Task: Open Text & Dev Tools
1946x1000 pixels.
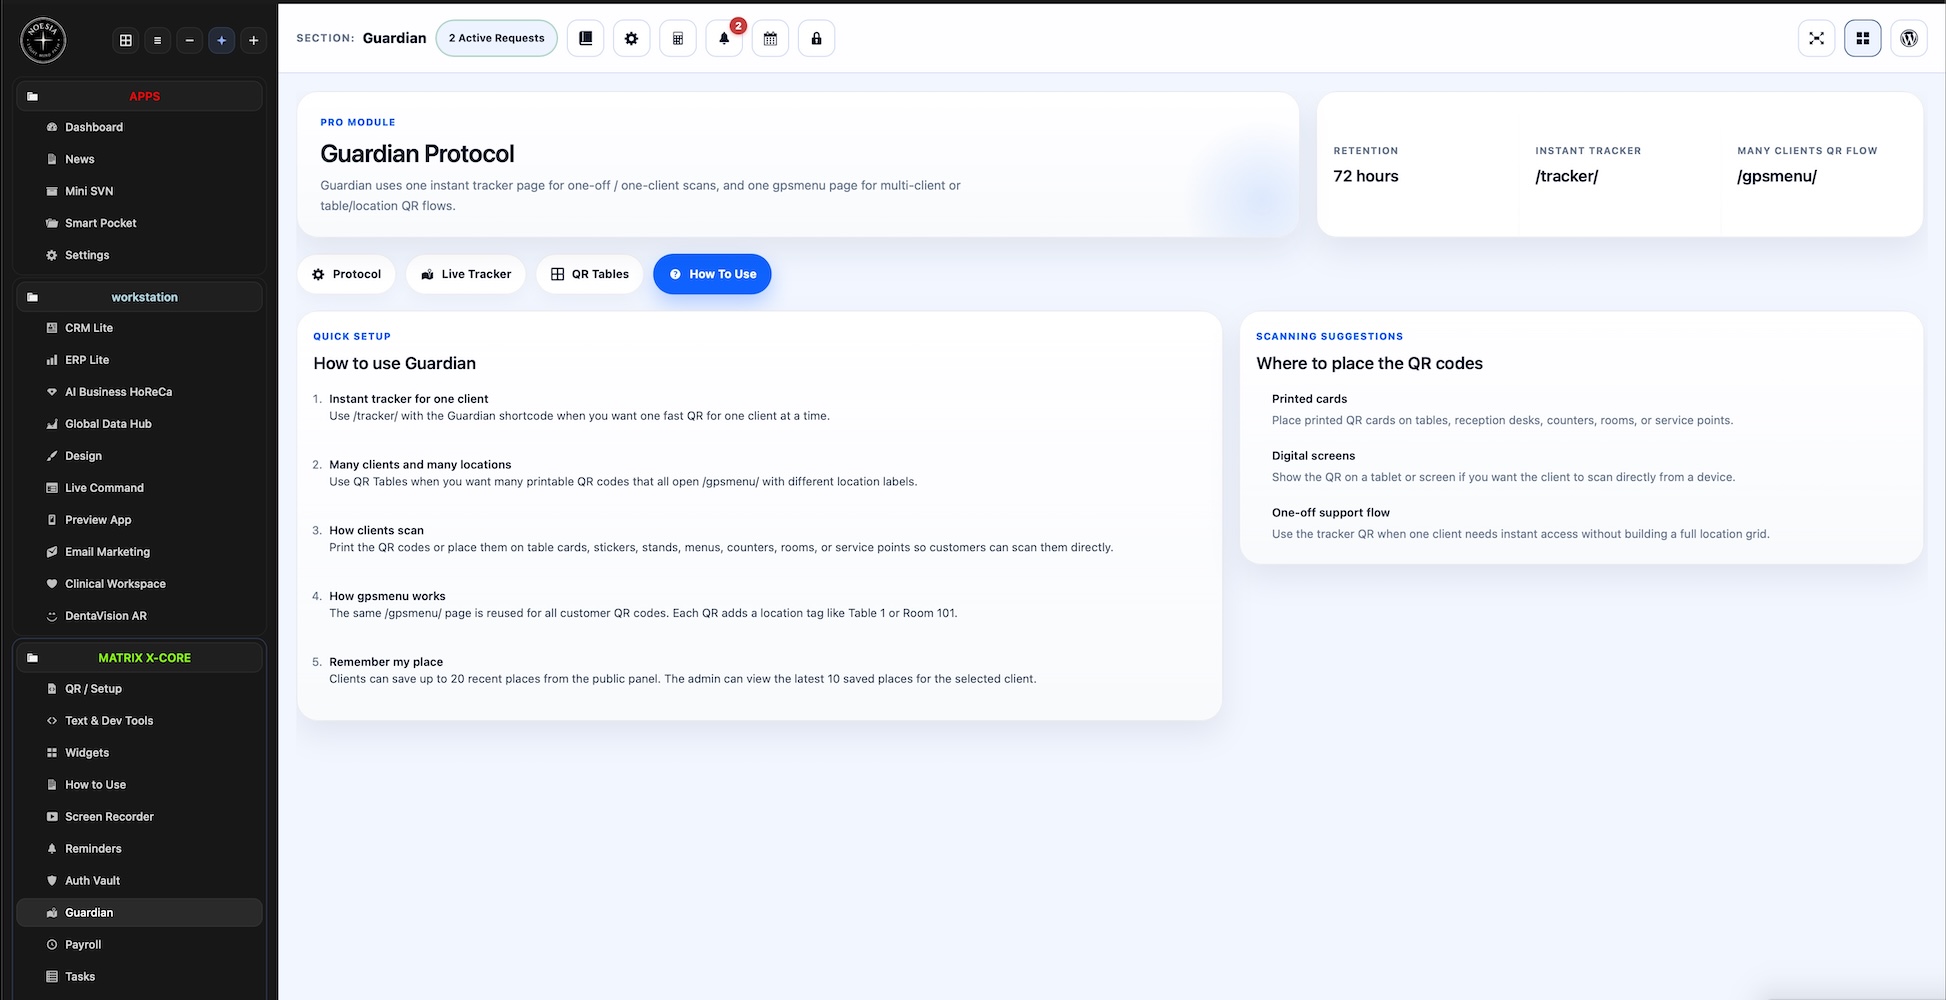Action: click(x=140, y=721)
